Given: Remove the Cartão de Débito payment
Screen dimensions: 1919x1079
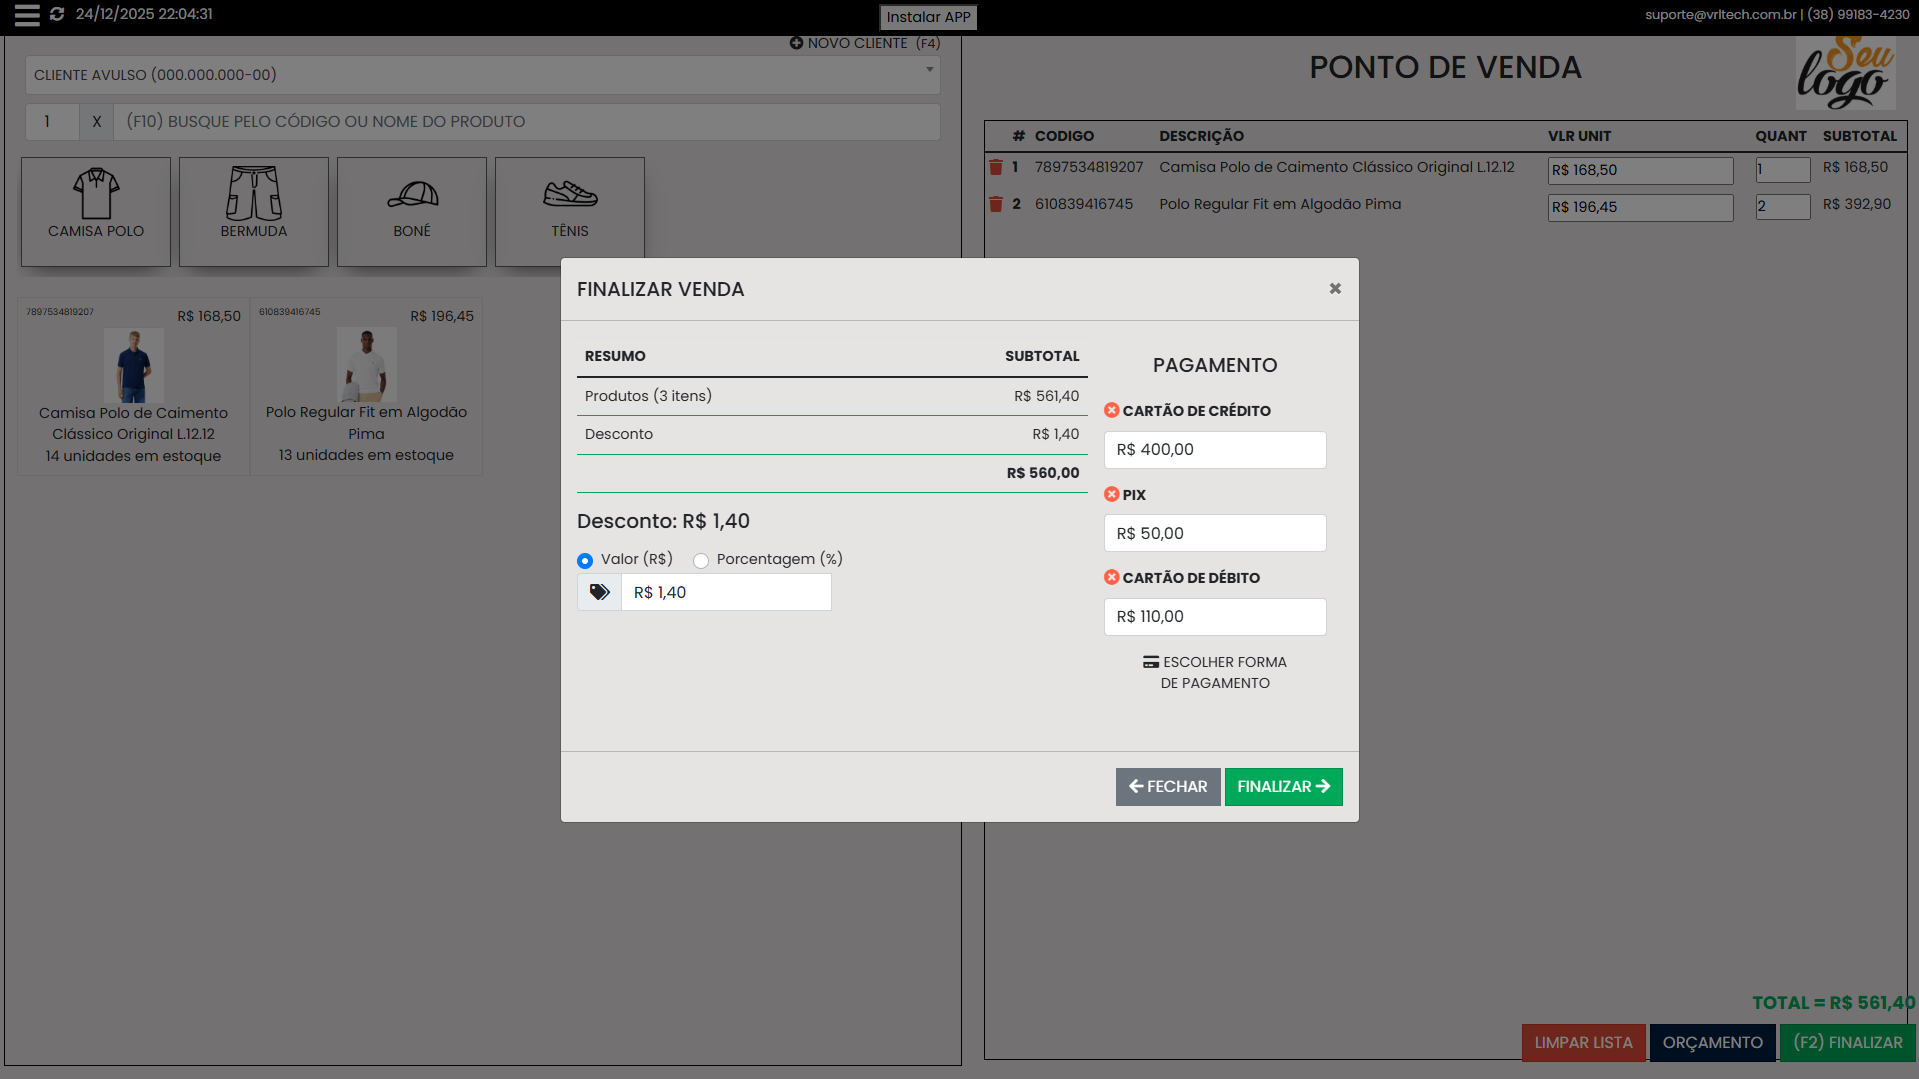Looking at the screenshot, I should coord(1111,578).
